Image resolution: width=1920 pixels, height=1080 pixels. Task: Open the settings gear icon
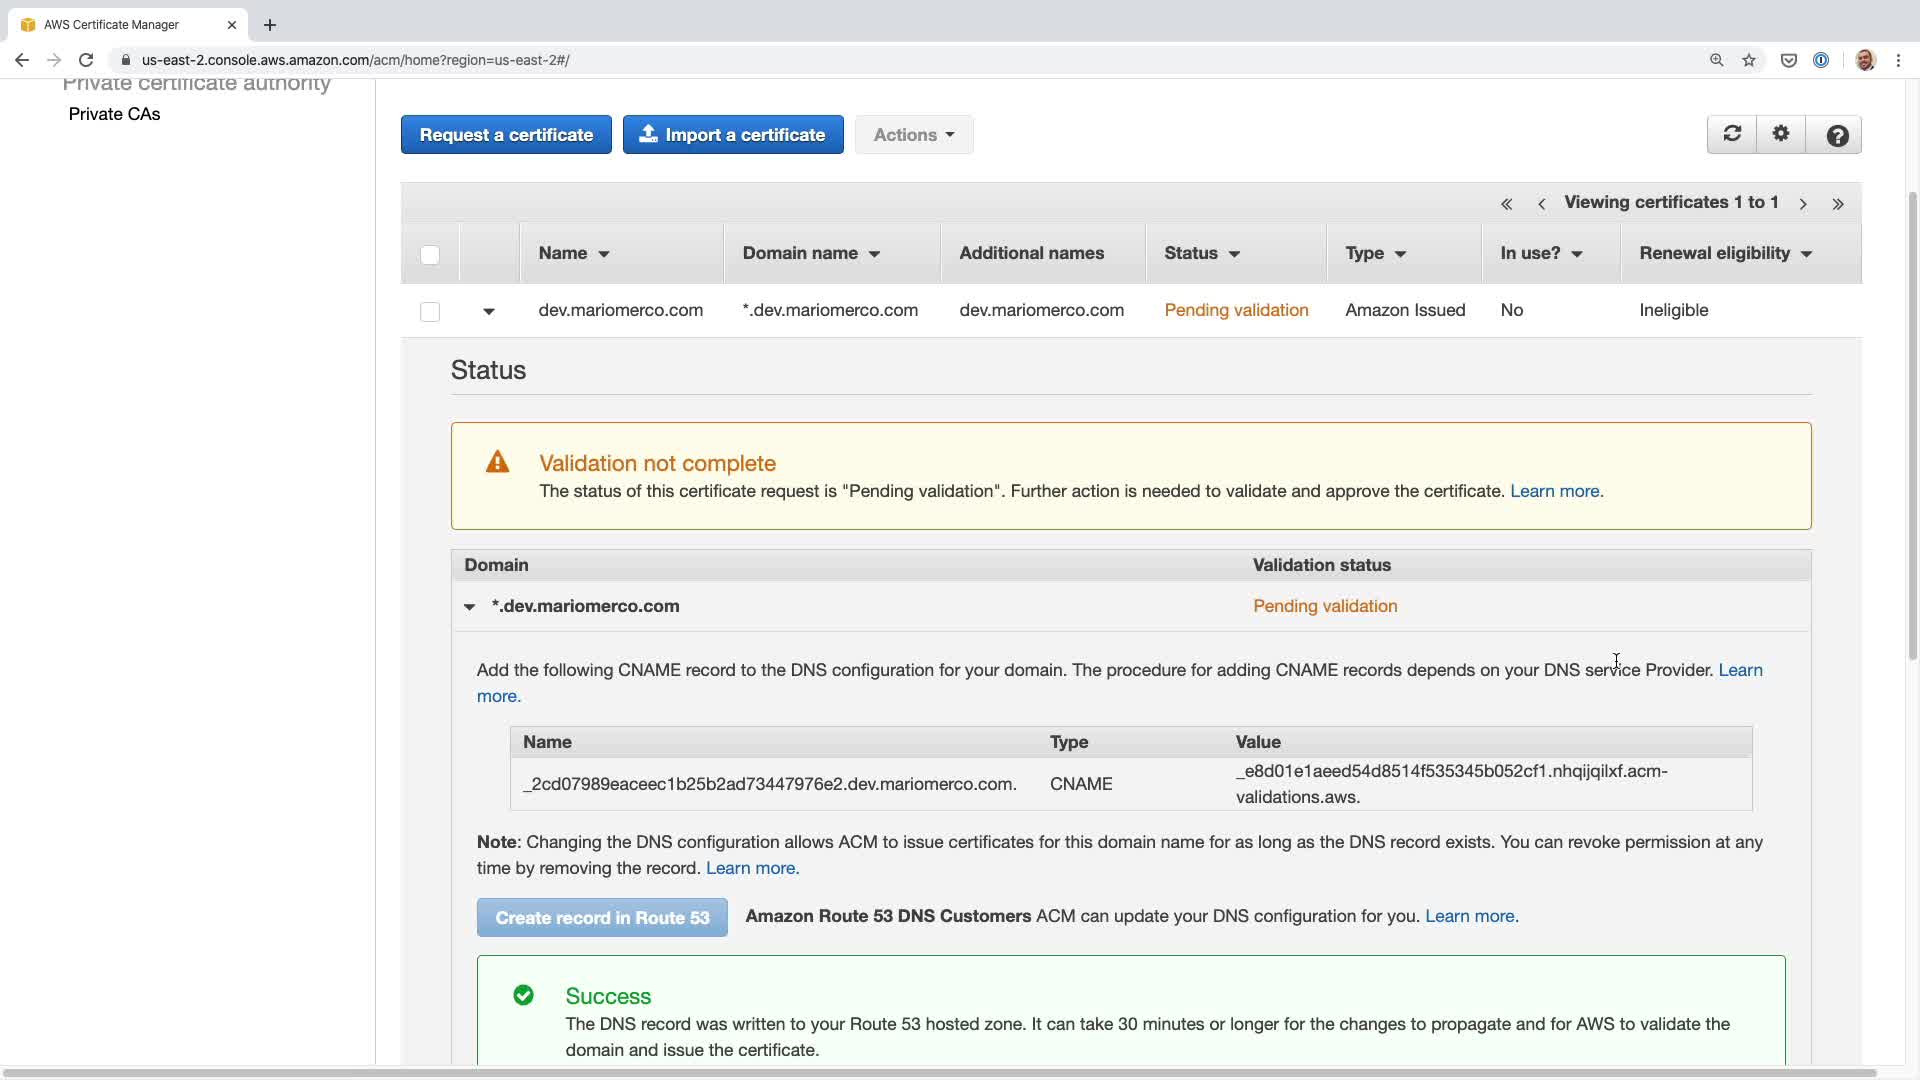click(x=1781, y=134)
